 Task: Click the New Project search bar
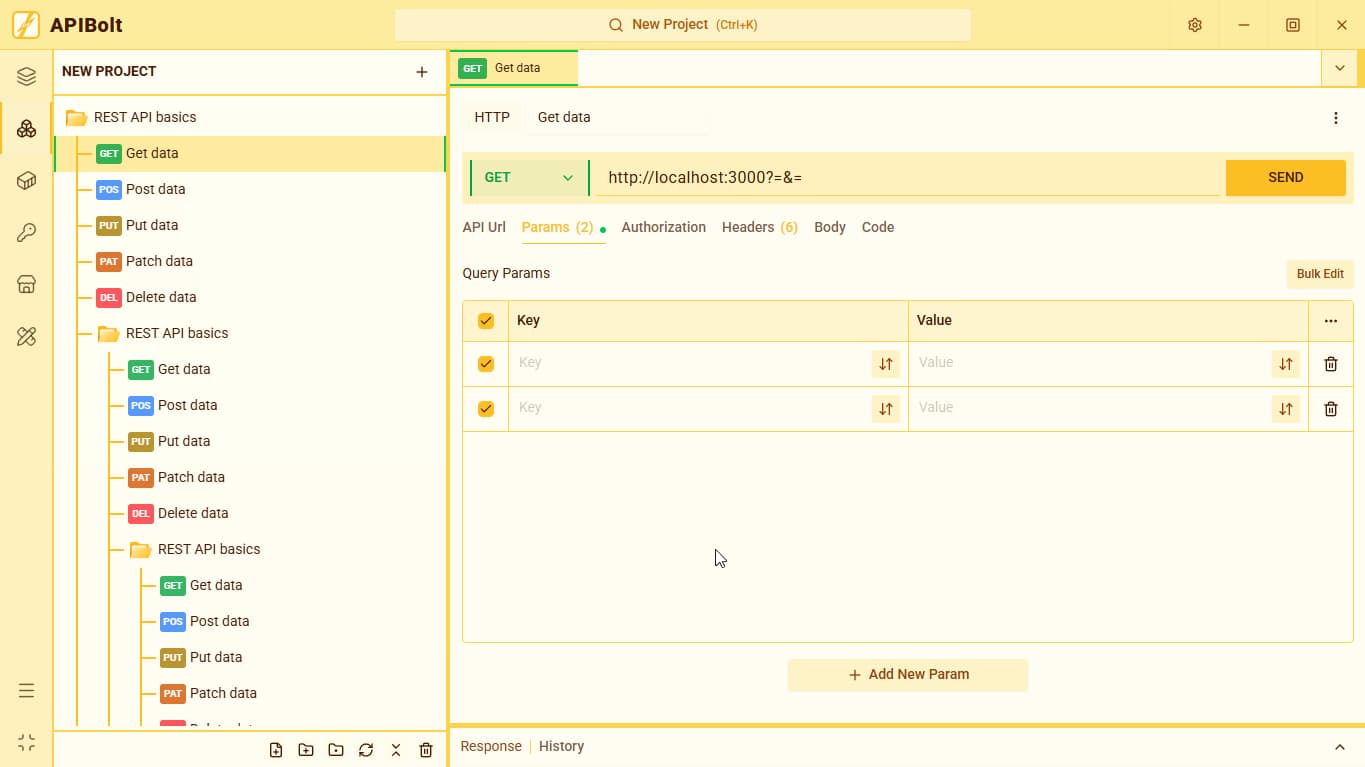click(683, 25)
